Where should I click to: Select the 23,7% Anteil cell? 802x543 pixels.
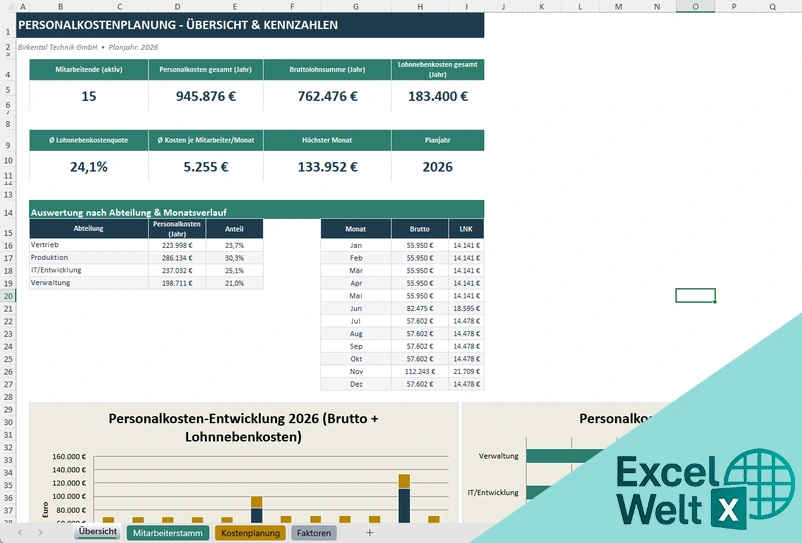click(234, 245)
